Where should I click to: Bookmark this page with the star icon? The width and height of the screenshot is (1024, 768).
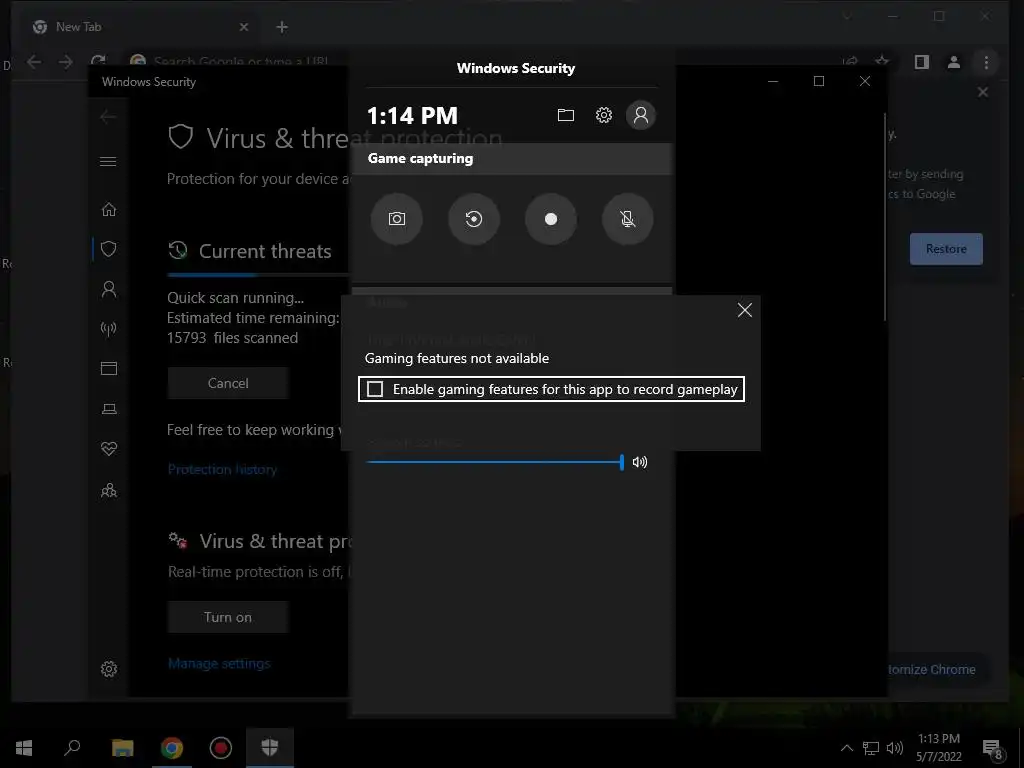coord(882,61)
